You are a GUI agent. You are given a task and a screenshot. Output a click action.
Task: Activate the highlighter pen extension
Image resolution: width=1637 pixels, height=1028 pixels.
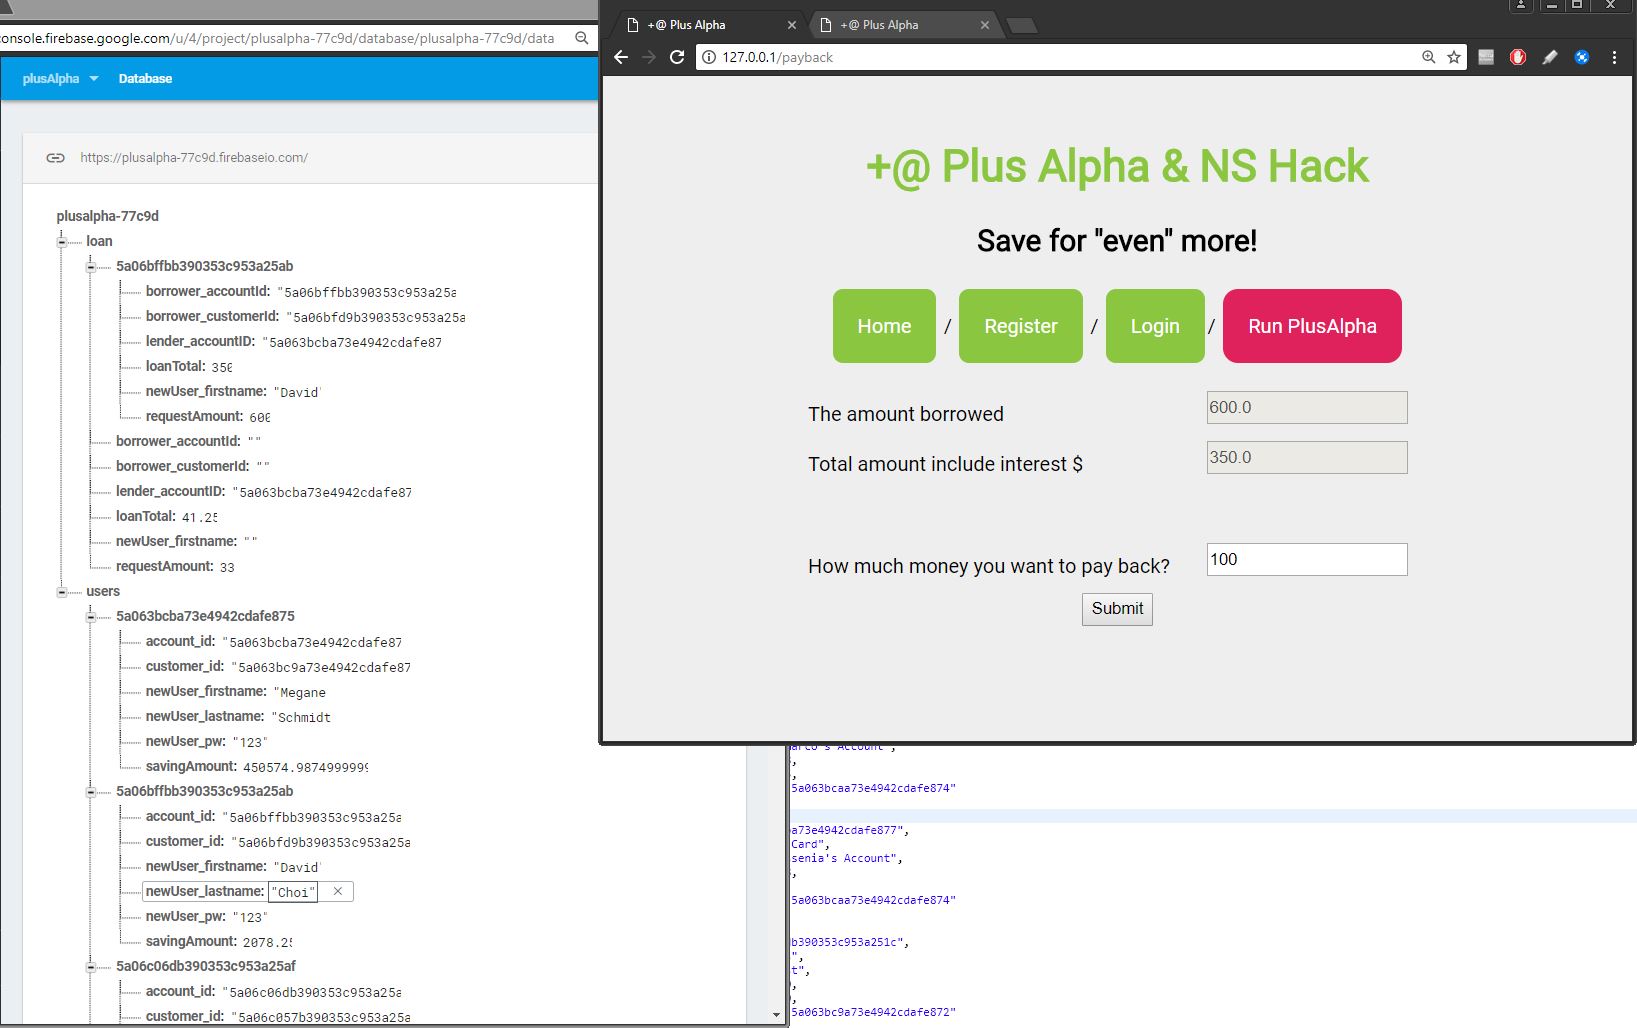click(1550, 57)
